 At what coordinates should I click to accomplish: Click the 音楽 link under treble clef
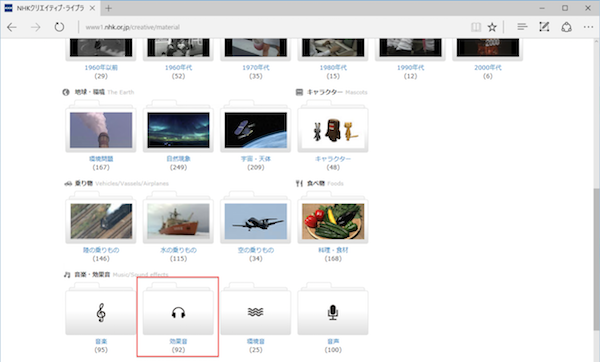coord(101,341)
